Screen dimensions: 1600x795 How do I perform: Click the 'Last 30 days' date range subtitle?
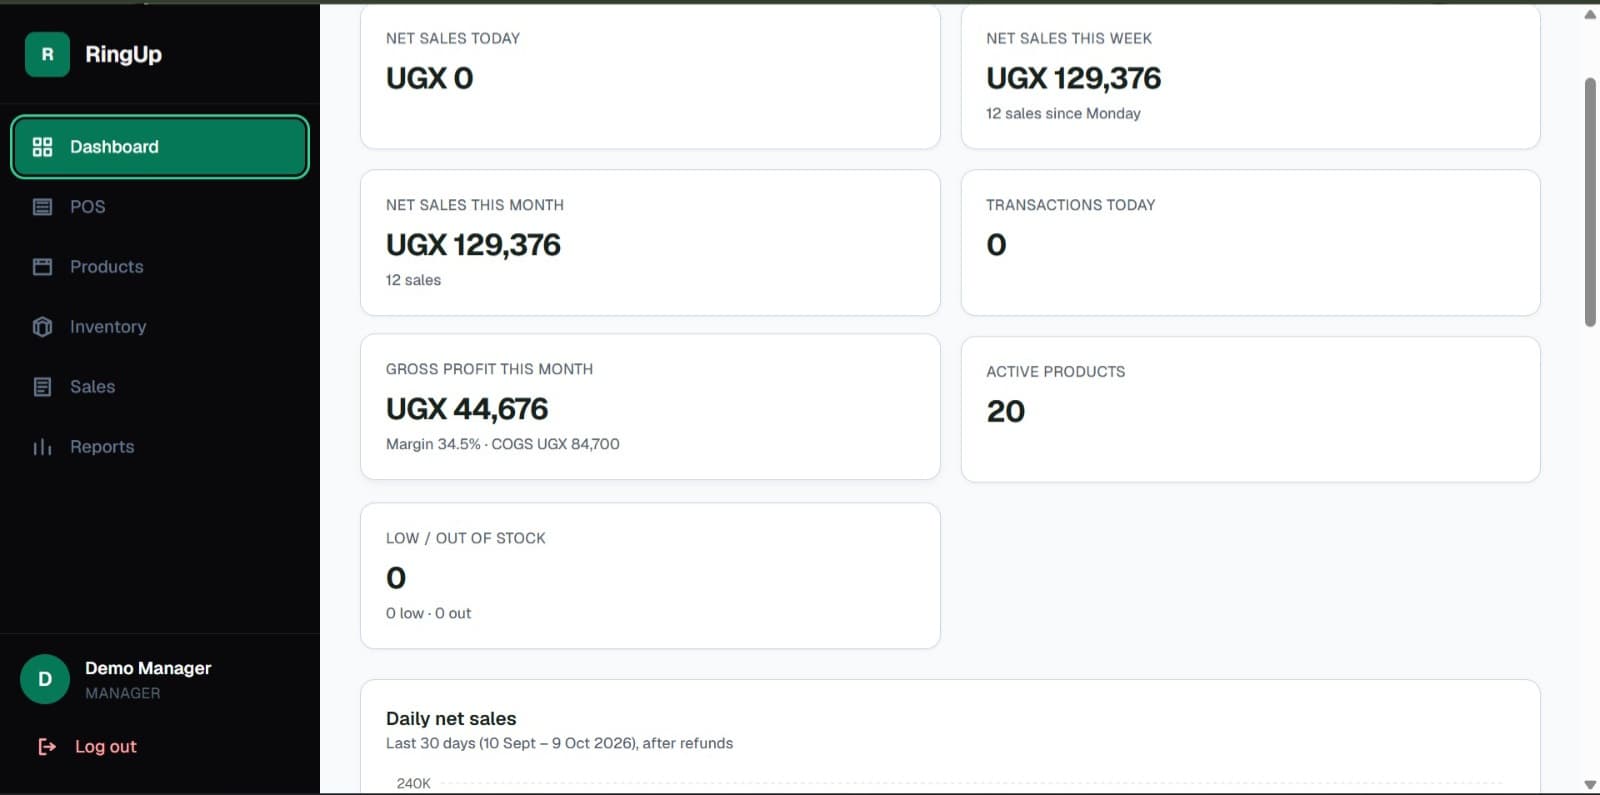click(x=559, y=743)
